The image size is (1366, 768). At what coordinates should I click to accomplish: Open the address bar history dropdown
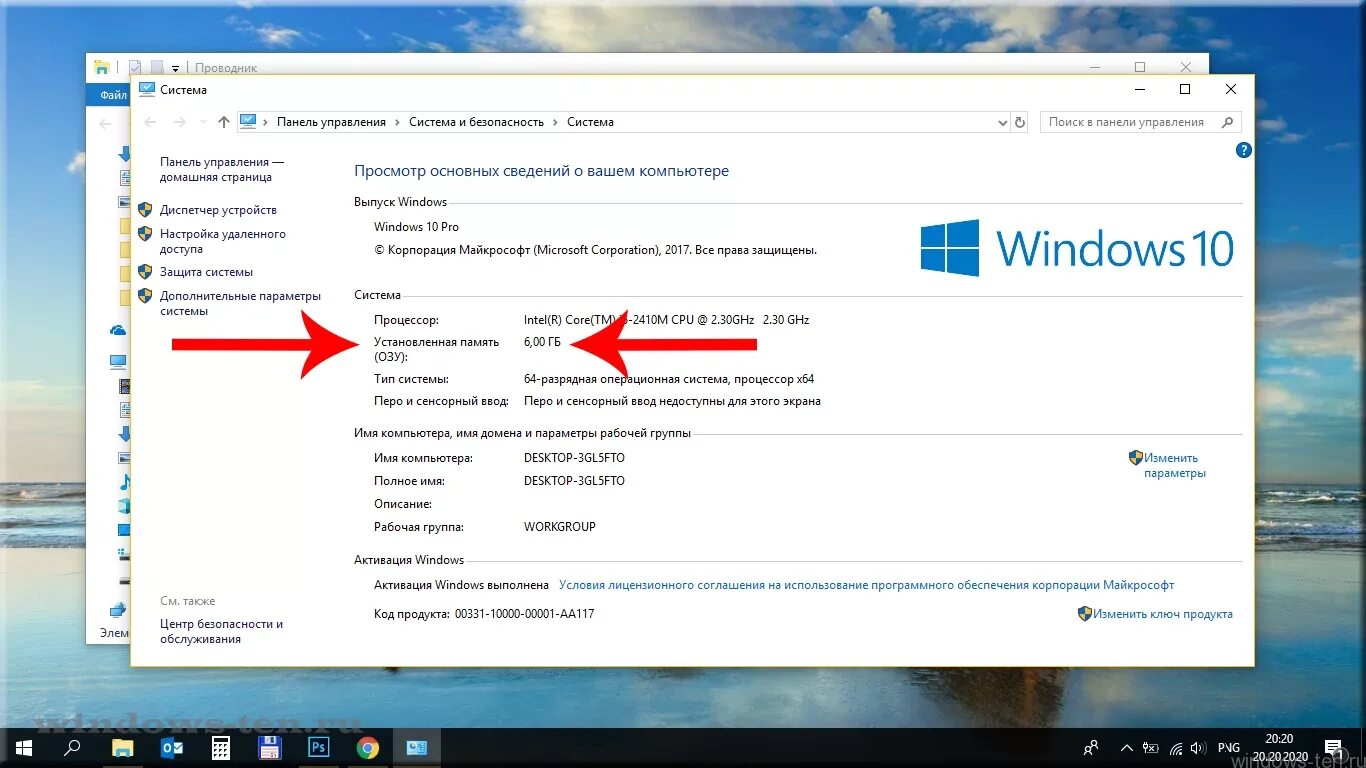(1003, 122)
